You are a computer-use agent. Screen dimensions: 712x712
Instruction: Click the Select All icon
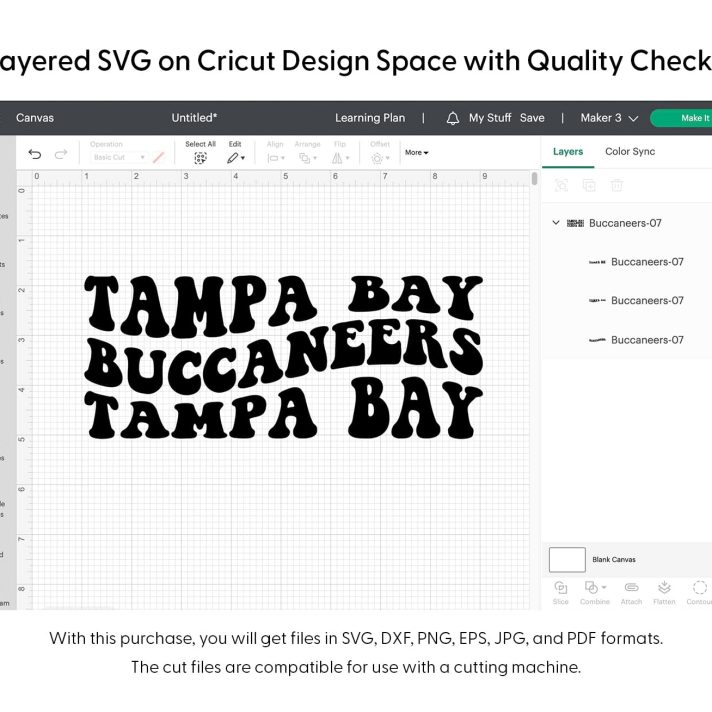pyautogui.click(x=200, y=158)
